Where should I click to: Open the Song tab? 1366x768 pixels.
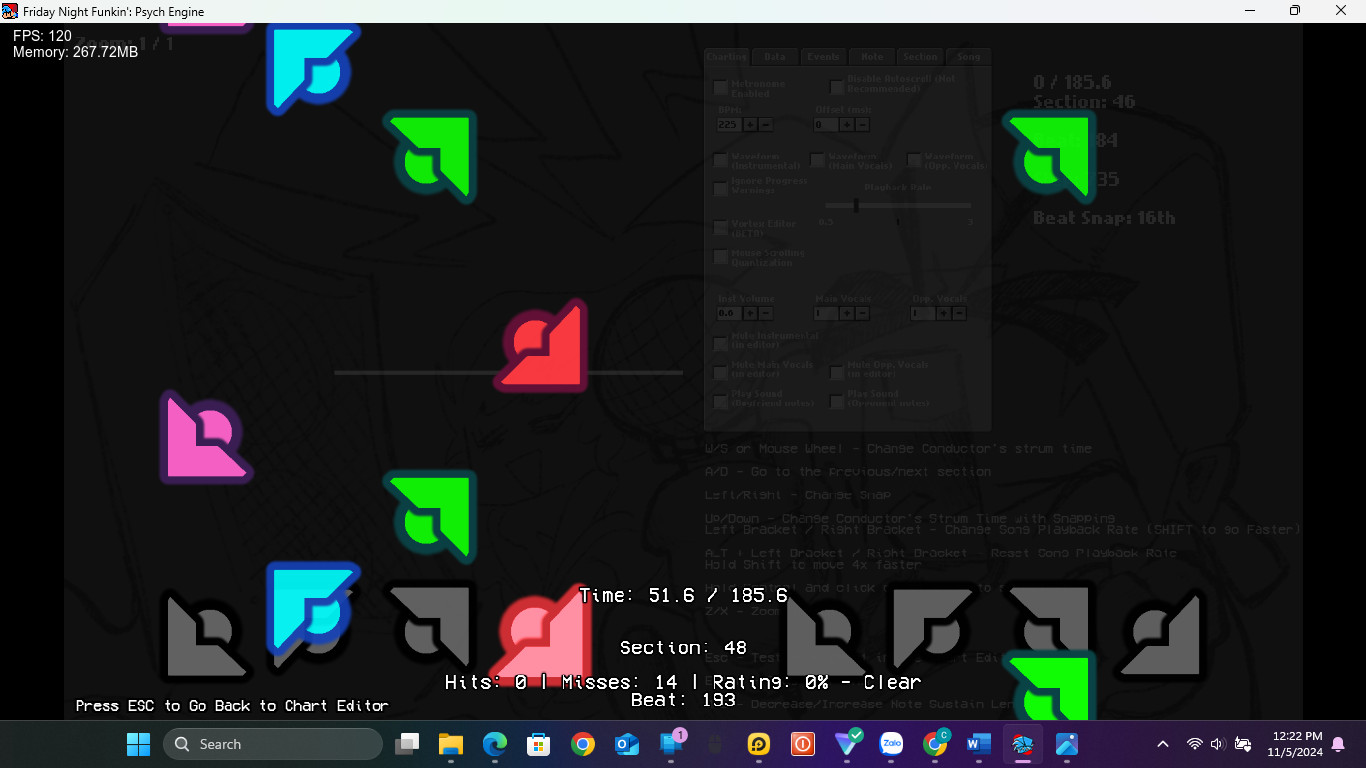[968, 57]
